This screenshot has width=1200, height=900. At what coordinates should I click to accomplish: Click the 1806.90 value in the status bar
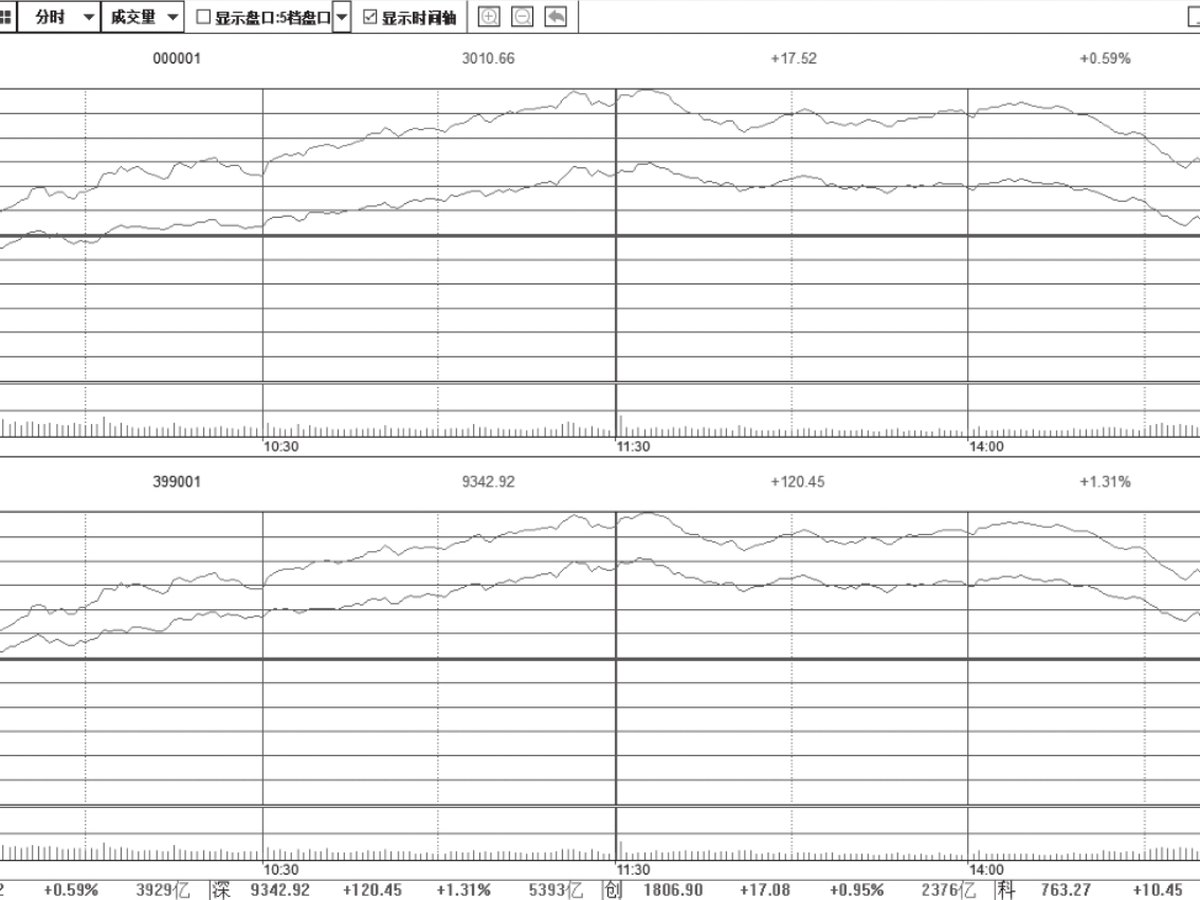point(673,890)
